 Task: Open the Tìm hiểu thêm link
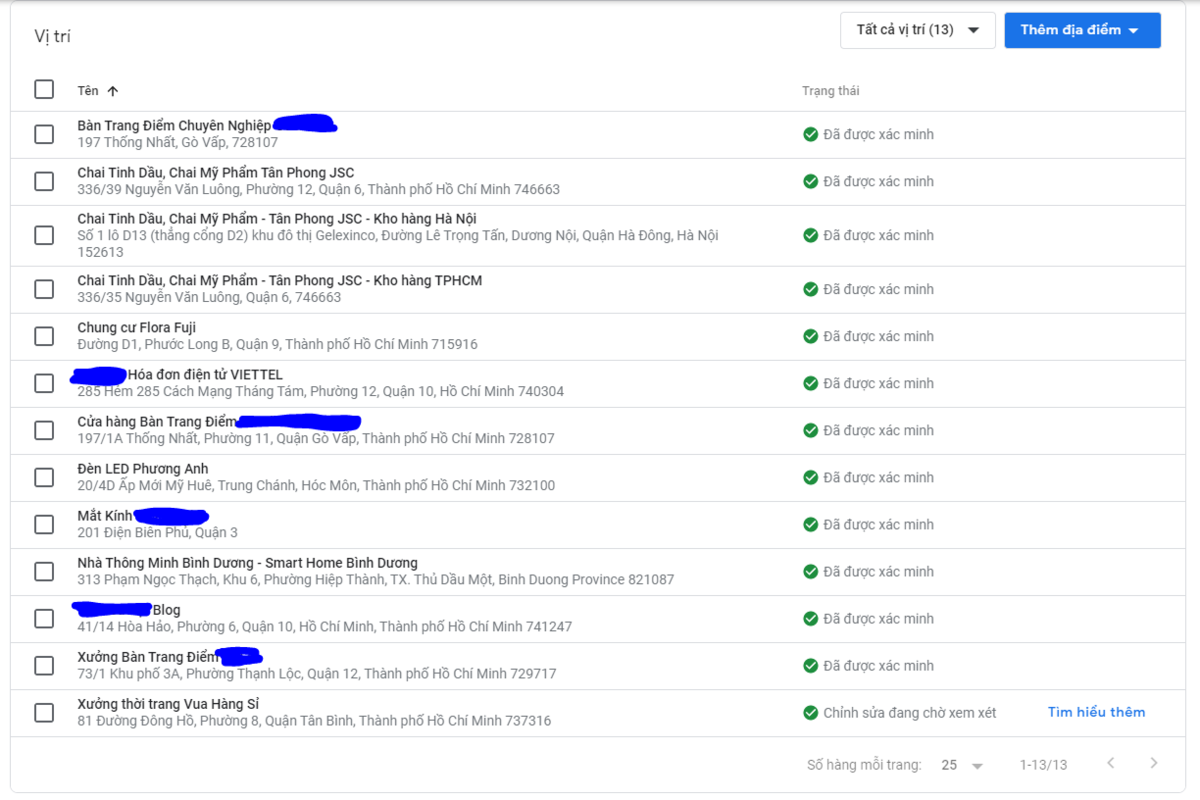click(1096, 712)
